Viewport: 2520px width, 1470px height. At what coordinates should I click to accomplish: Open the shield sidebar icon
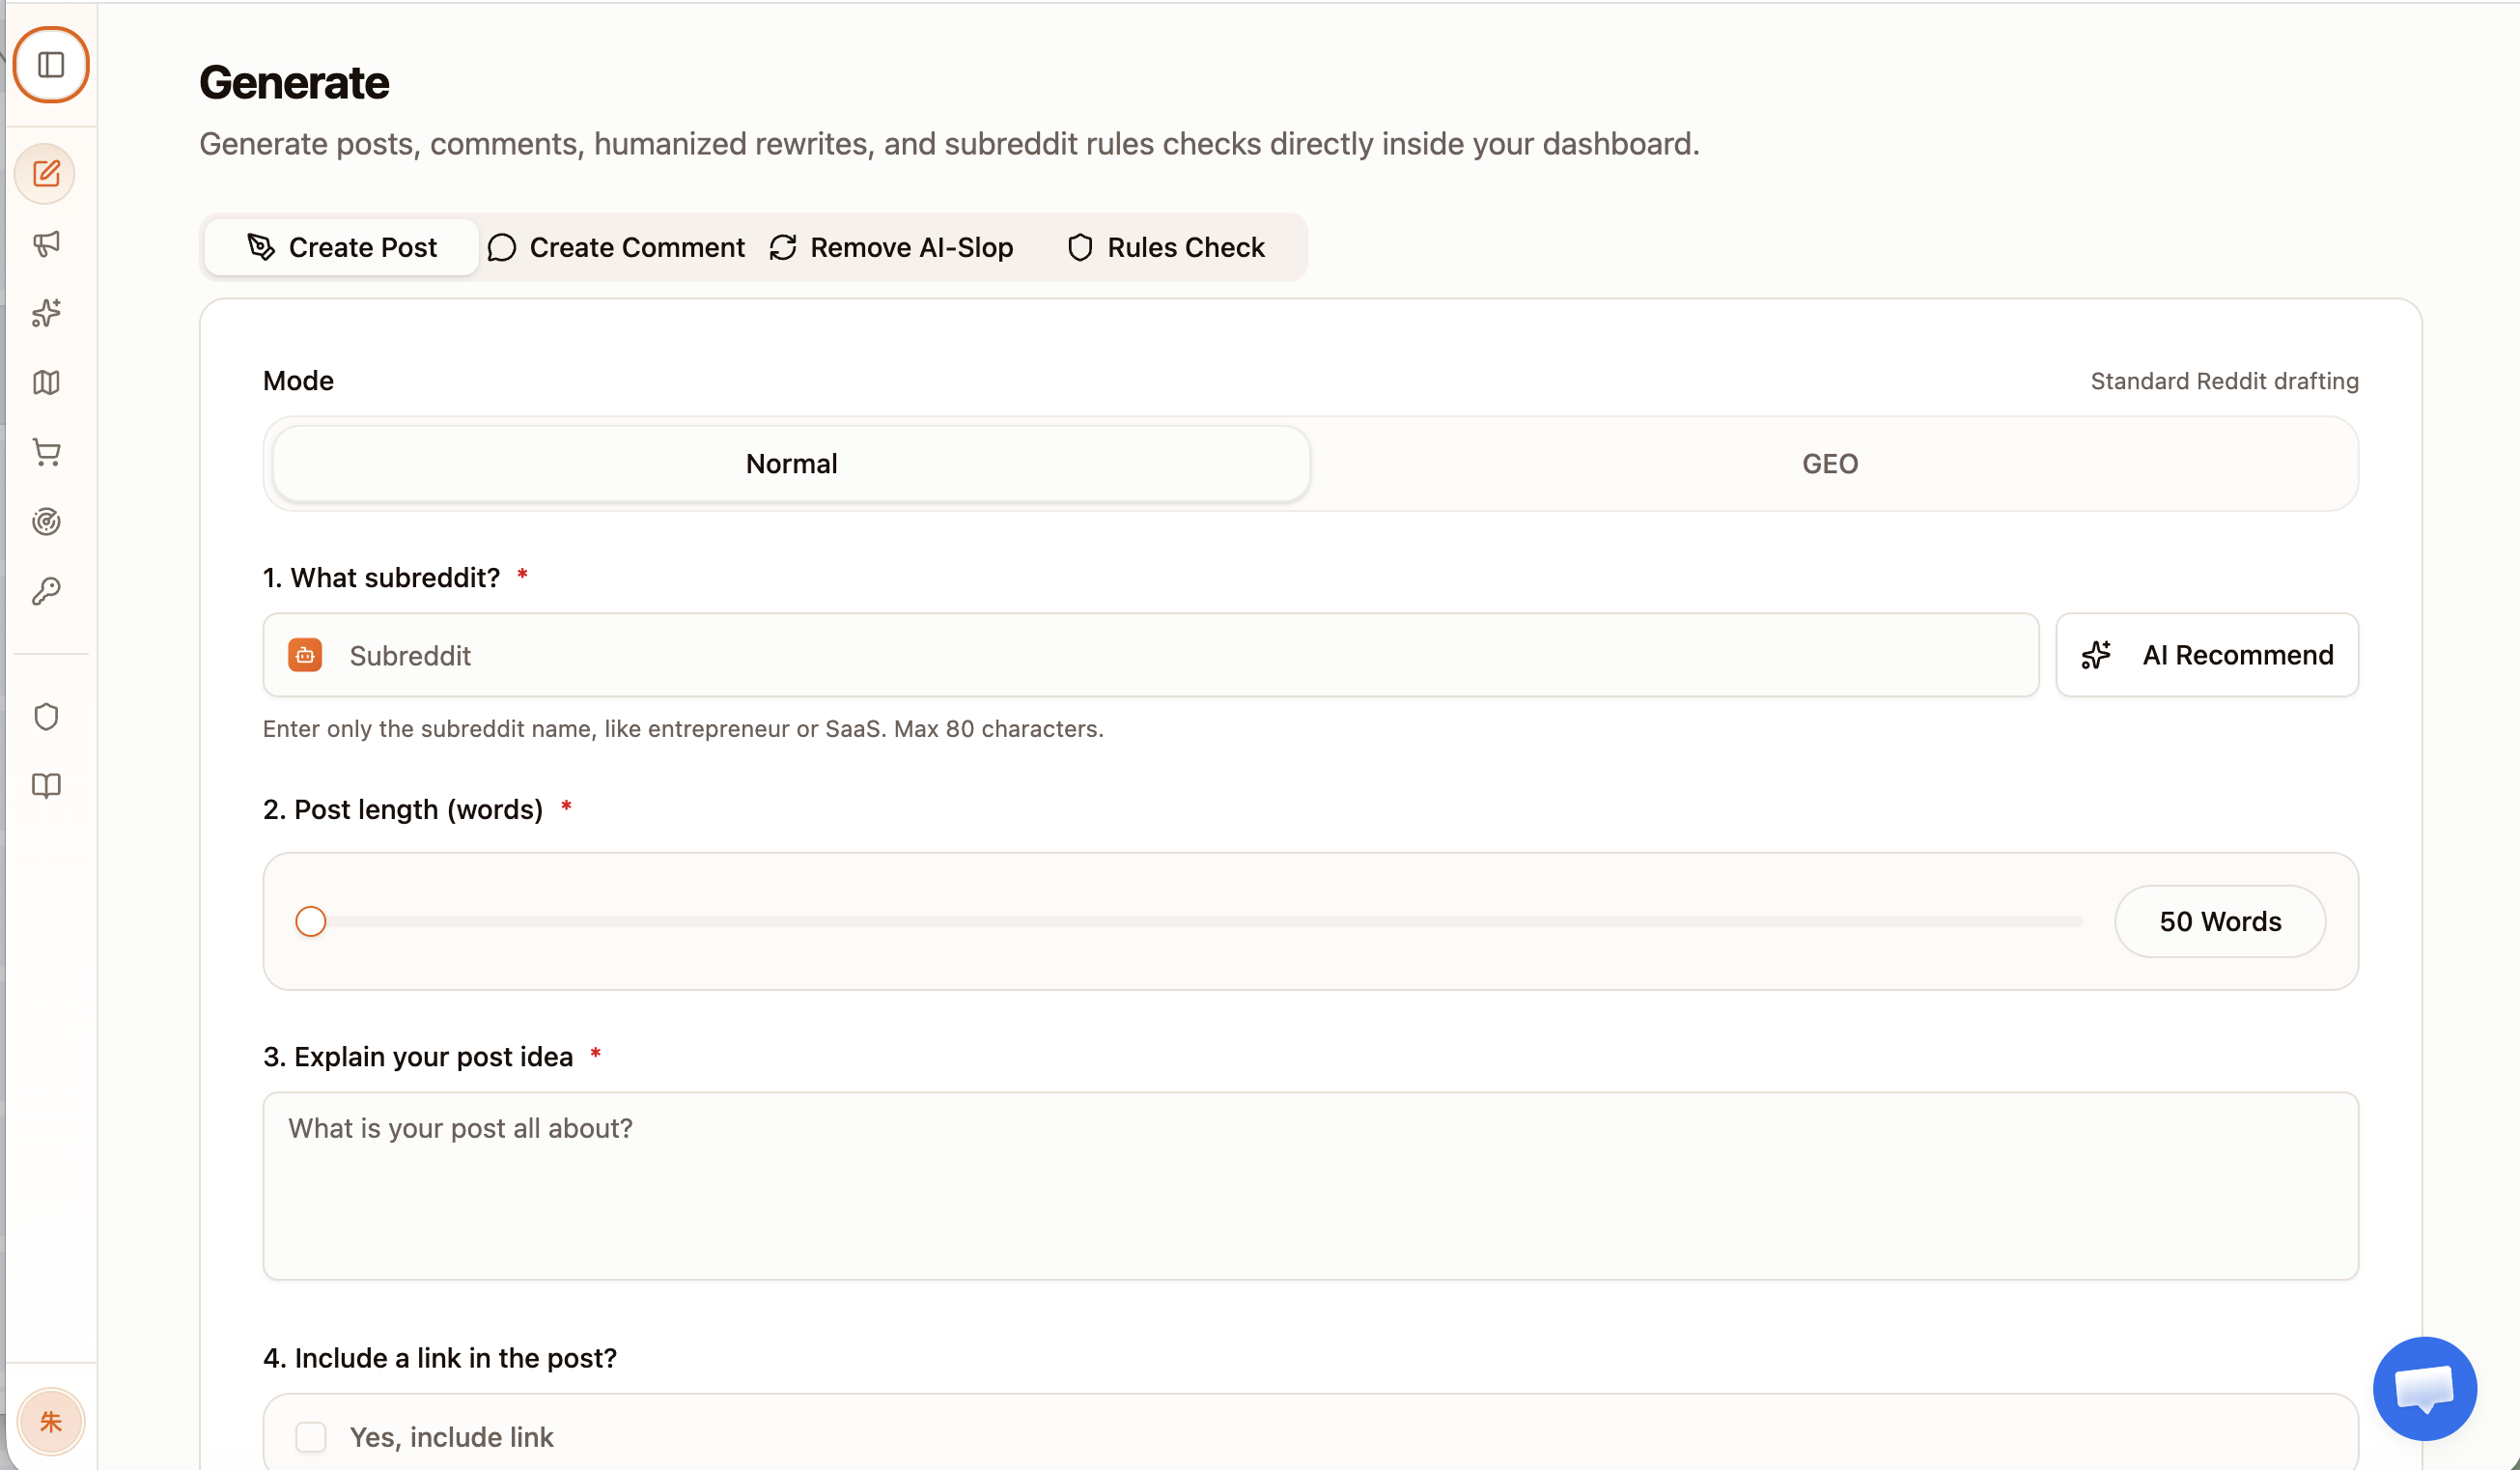click(46, 717)
